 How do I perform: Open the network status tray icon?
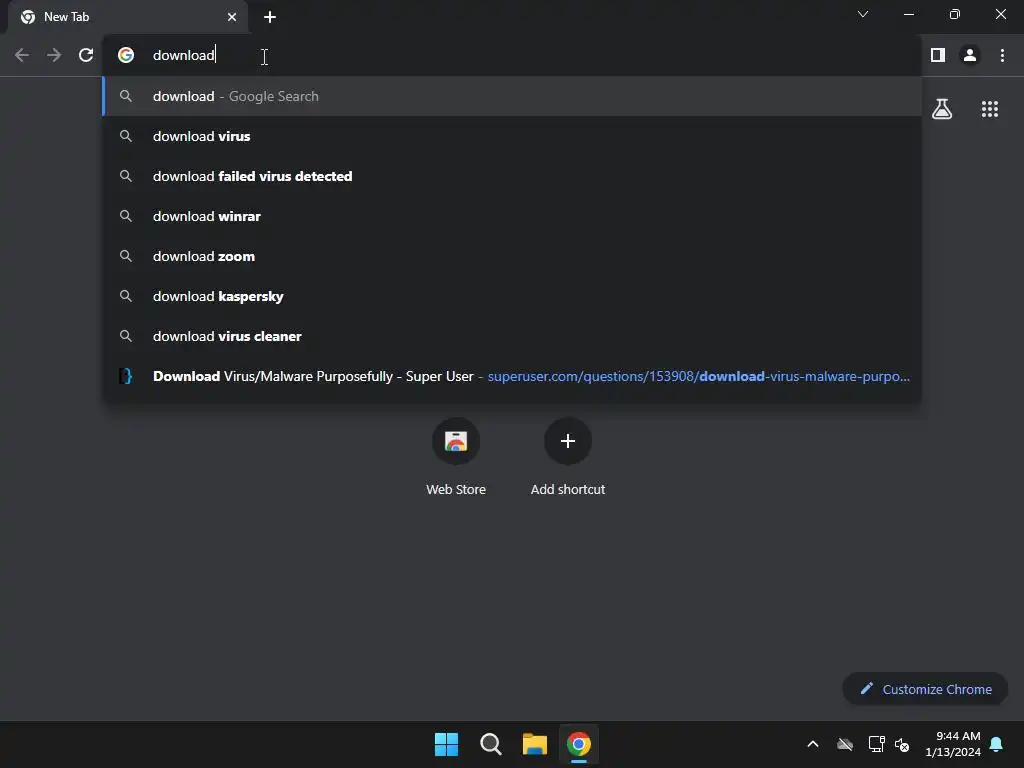pyautogui.click(x=876, y=744)
